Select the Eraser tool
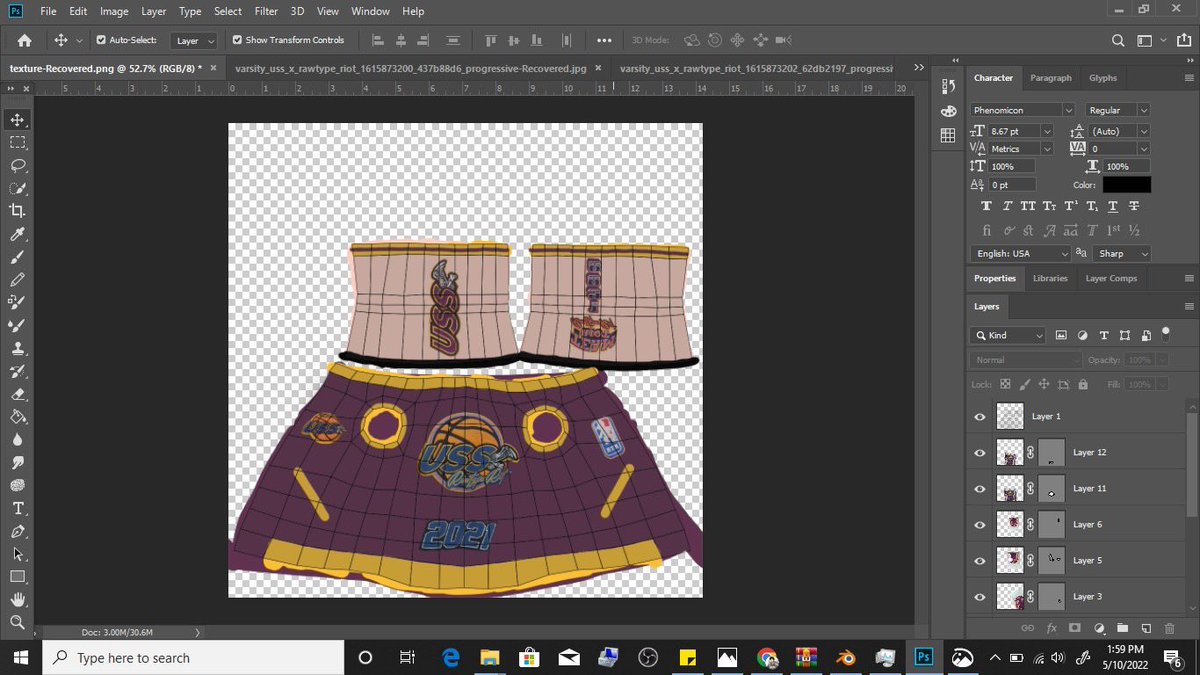The image size is (1200, 675). click(x=17, y=394)
